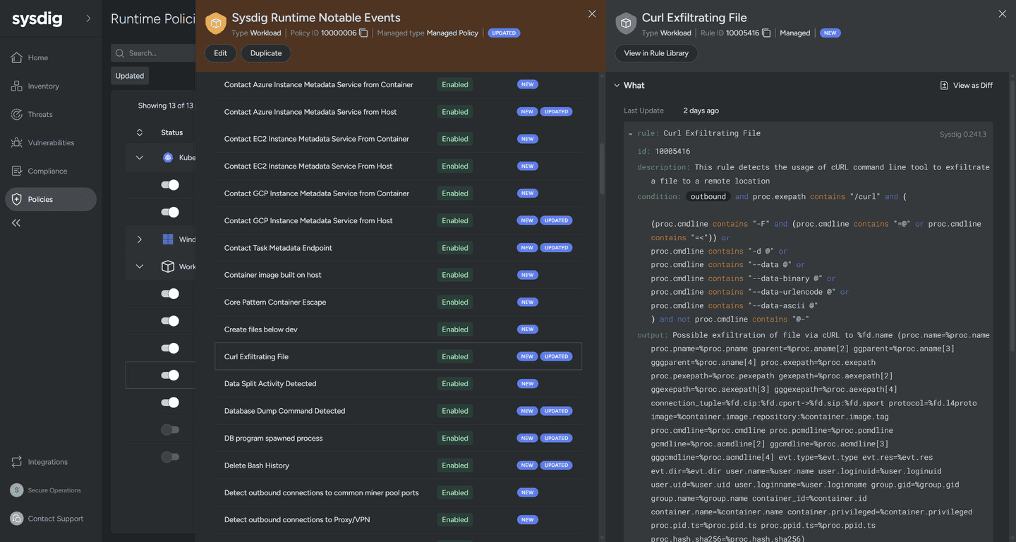Click the Compliance checklist icon

pyautogui.click(x=17, y=171)
